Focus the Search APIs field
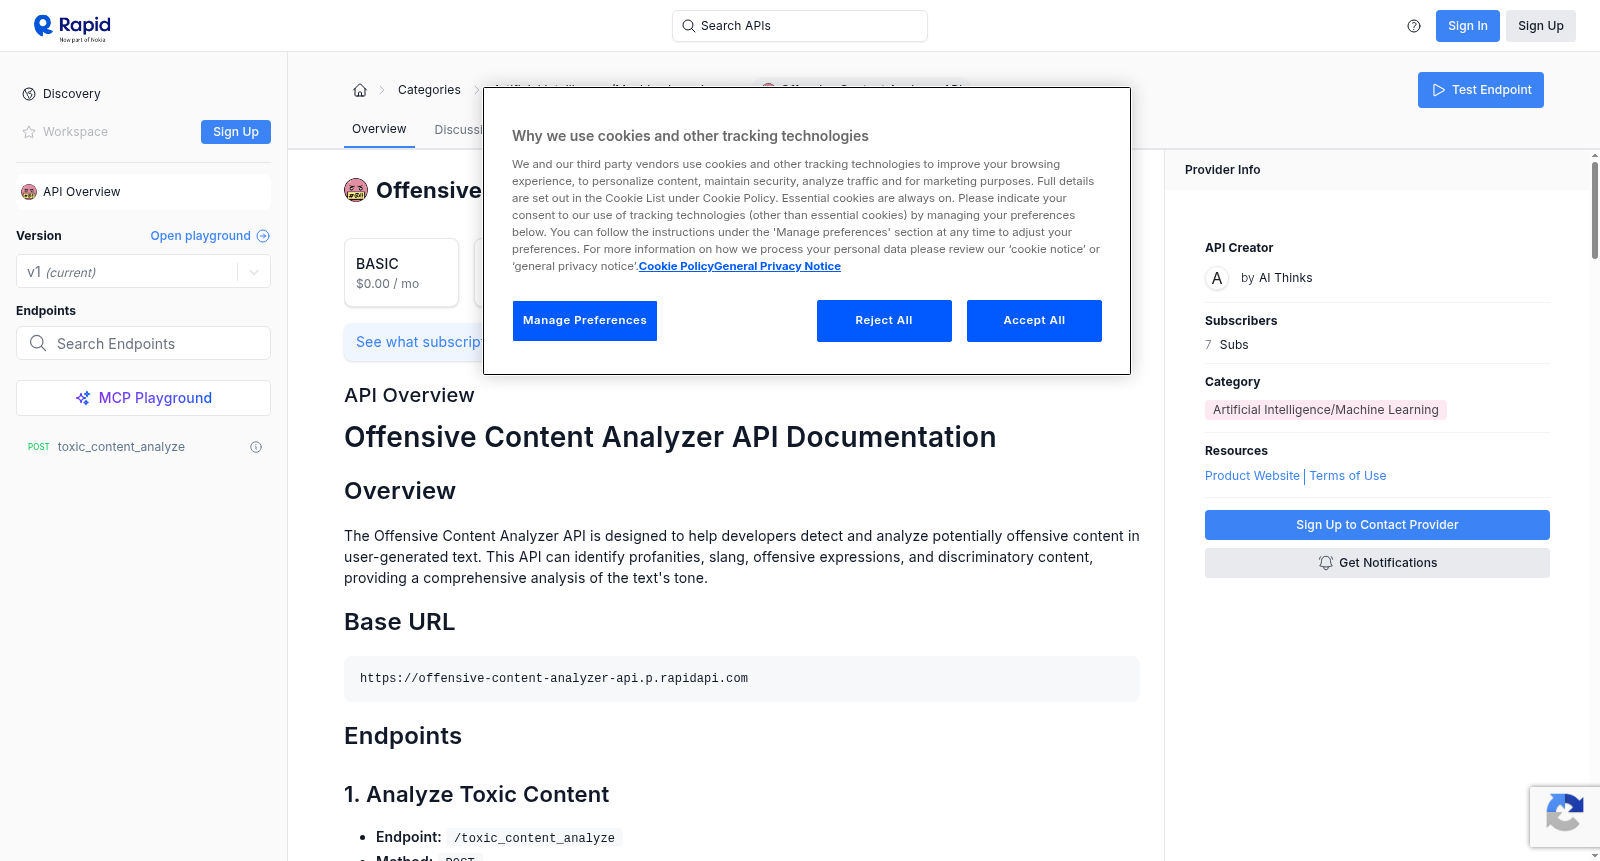Image resolution: width=1600 pixels, height=861 pixels. pyautogui.click(x=800, y=26)
